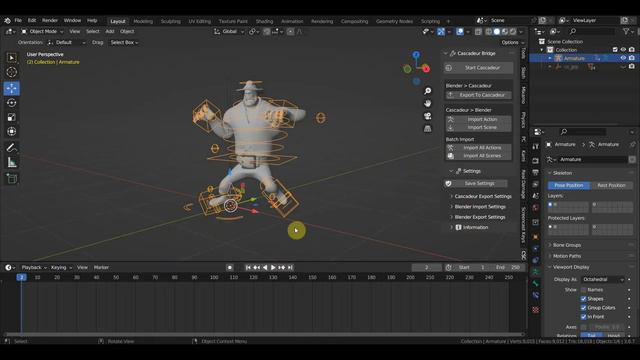Select Pose Position skeleton mode

(569, 185)
